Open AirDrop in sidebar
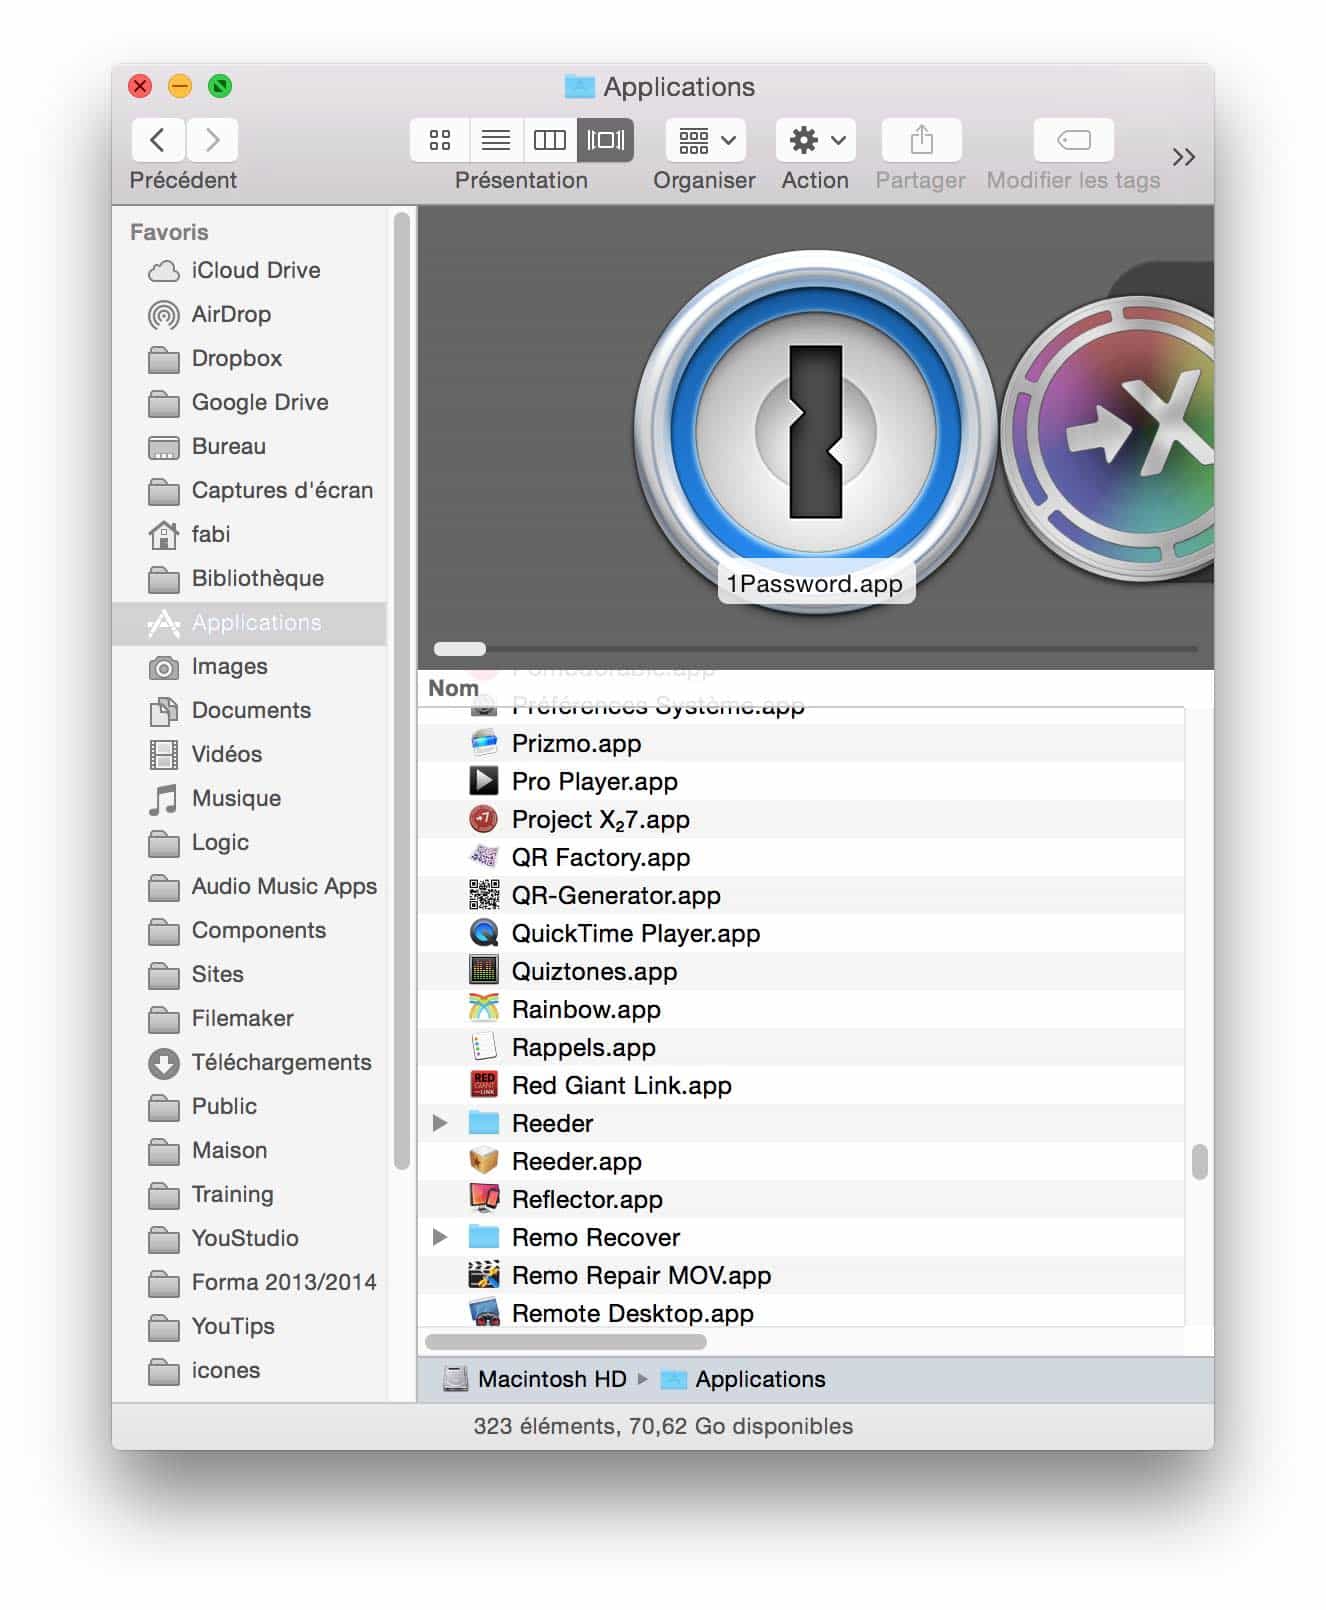 coord(250,314)
